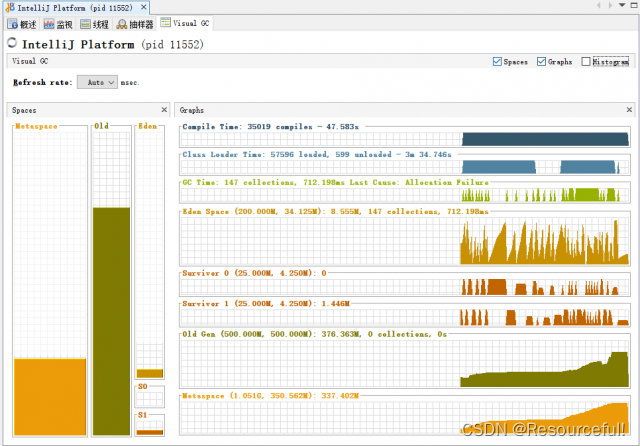This screenshot has height=446, width=640.
Task: Uncheck the Spaces checkbox
Action: [x=498, y=62]
